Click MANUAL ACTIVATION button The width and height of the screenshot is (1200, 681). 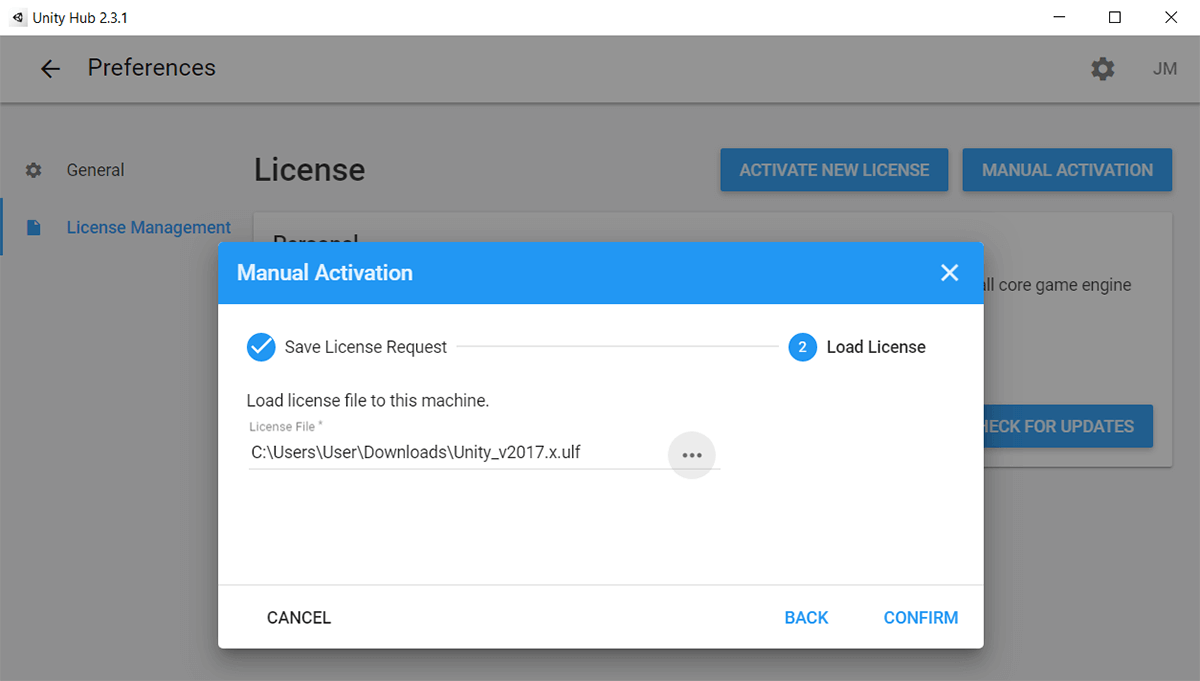(x=1067, y=170)
